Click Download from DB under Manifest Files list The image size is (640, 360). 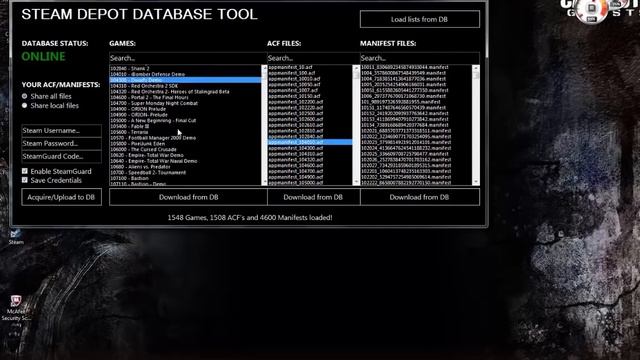(420, 197)
